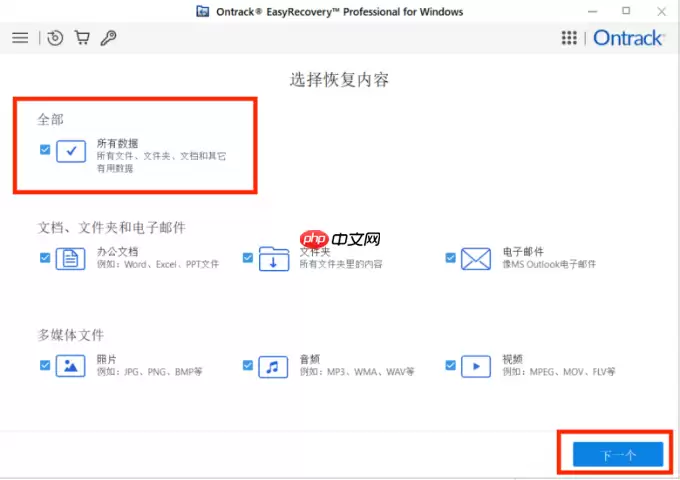
Task: Click the 照片 picture icon
Action: coord(71,366)
